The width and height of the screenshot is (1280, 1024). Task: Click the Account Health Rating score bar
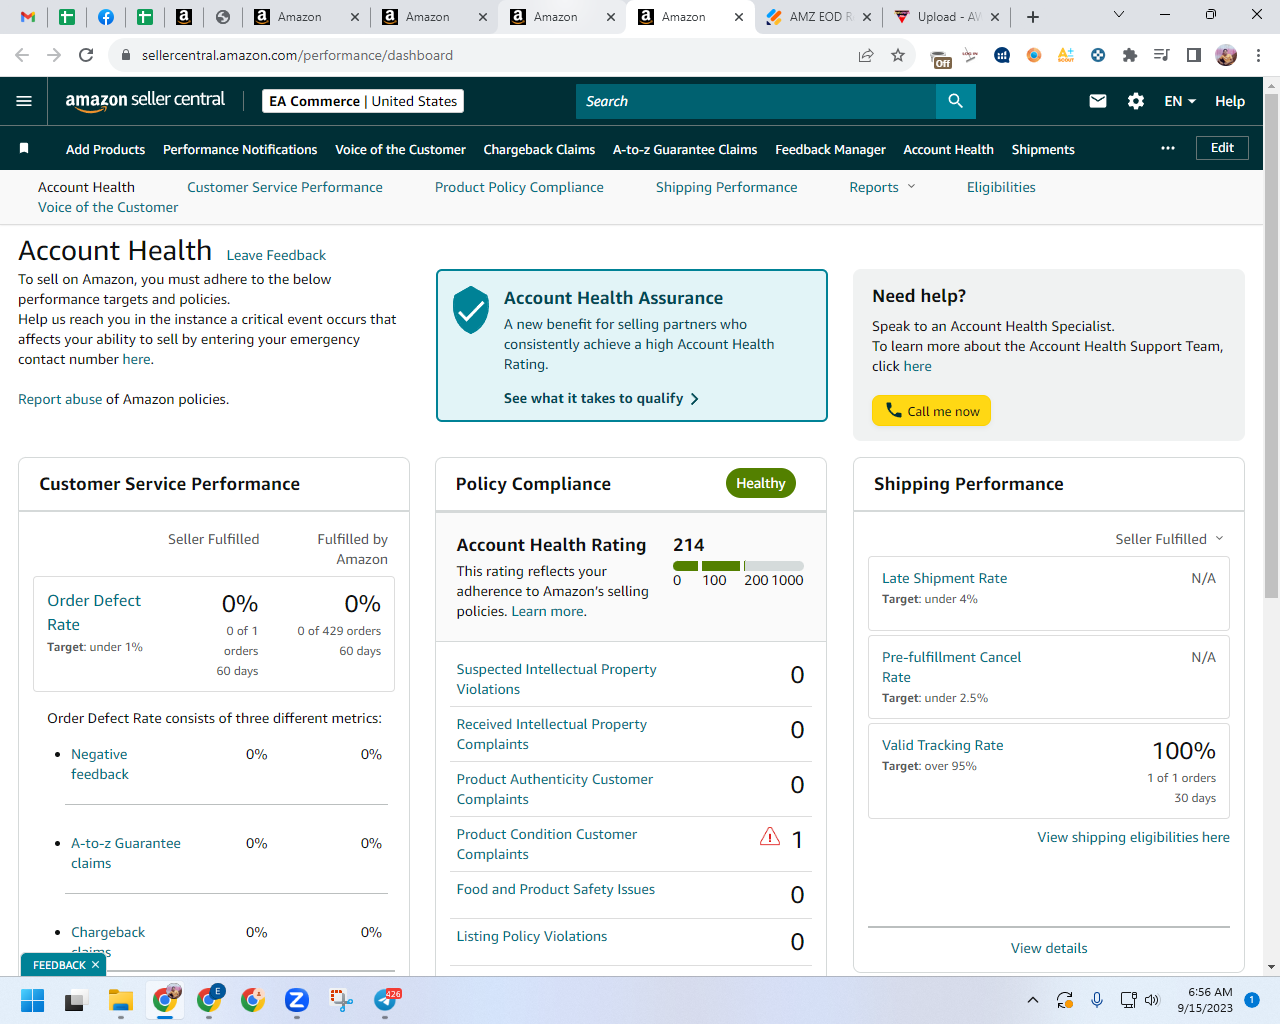[x=738, y=566]
